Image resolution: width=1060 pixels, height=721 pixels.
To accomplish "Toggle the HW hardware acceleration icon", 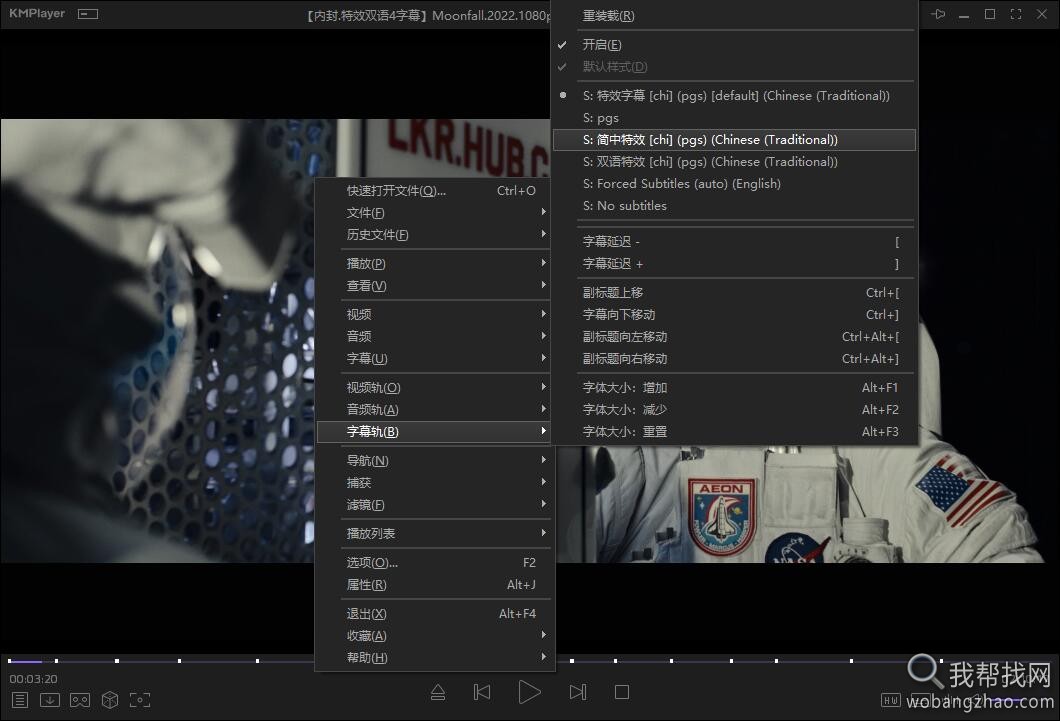I will pyautogui.click(x=890, y=700).
